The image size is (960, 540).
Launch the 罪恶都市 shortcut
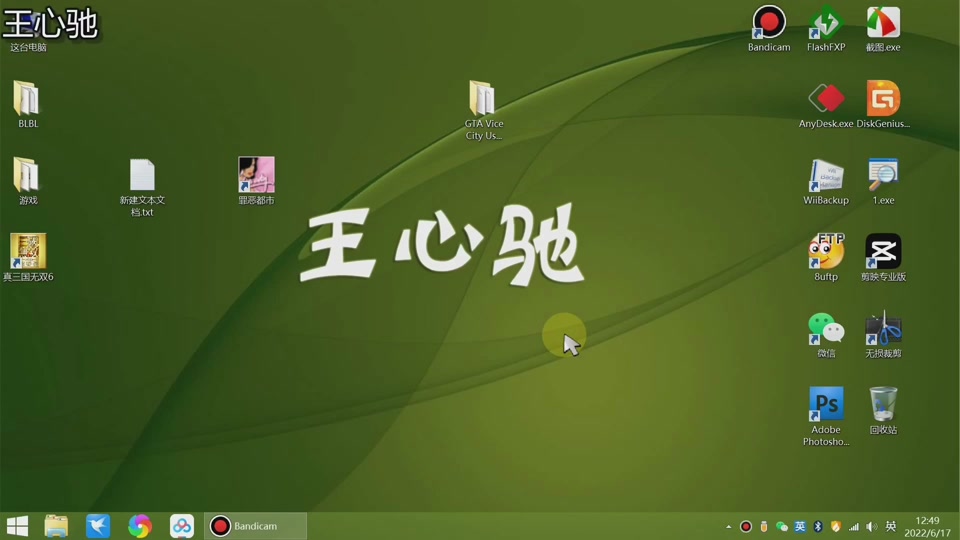click(256, 181)
